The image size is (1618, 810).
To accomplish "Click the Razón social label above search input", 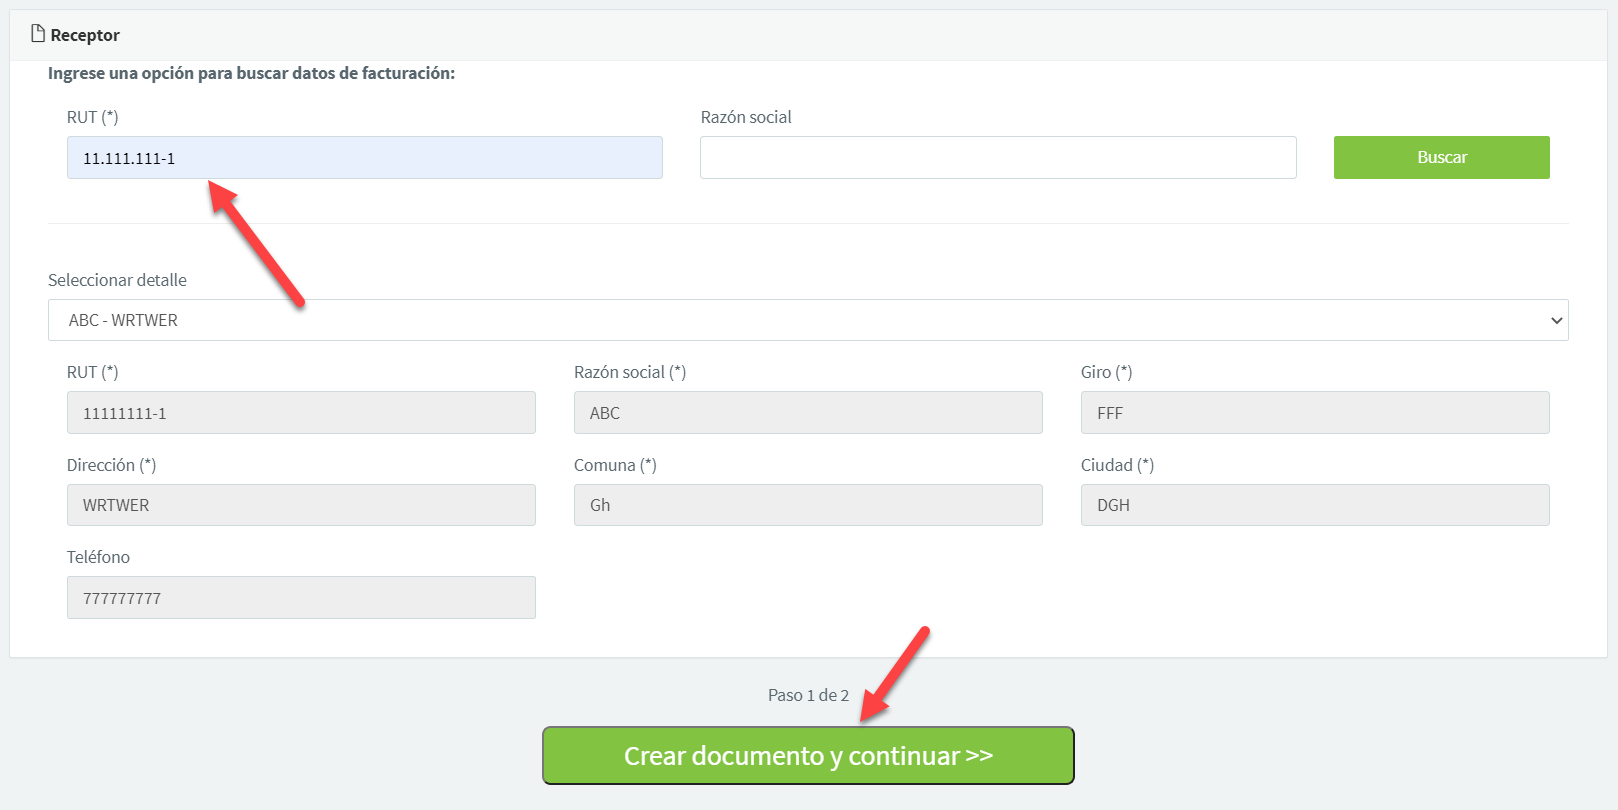I will pyautogui.click(x=745, y=117).
